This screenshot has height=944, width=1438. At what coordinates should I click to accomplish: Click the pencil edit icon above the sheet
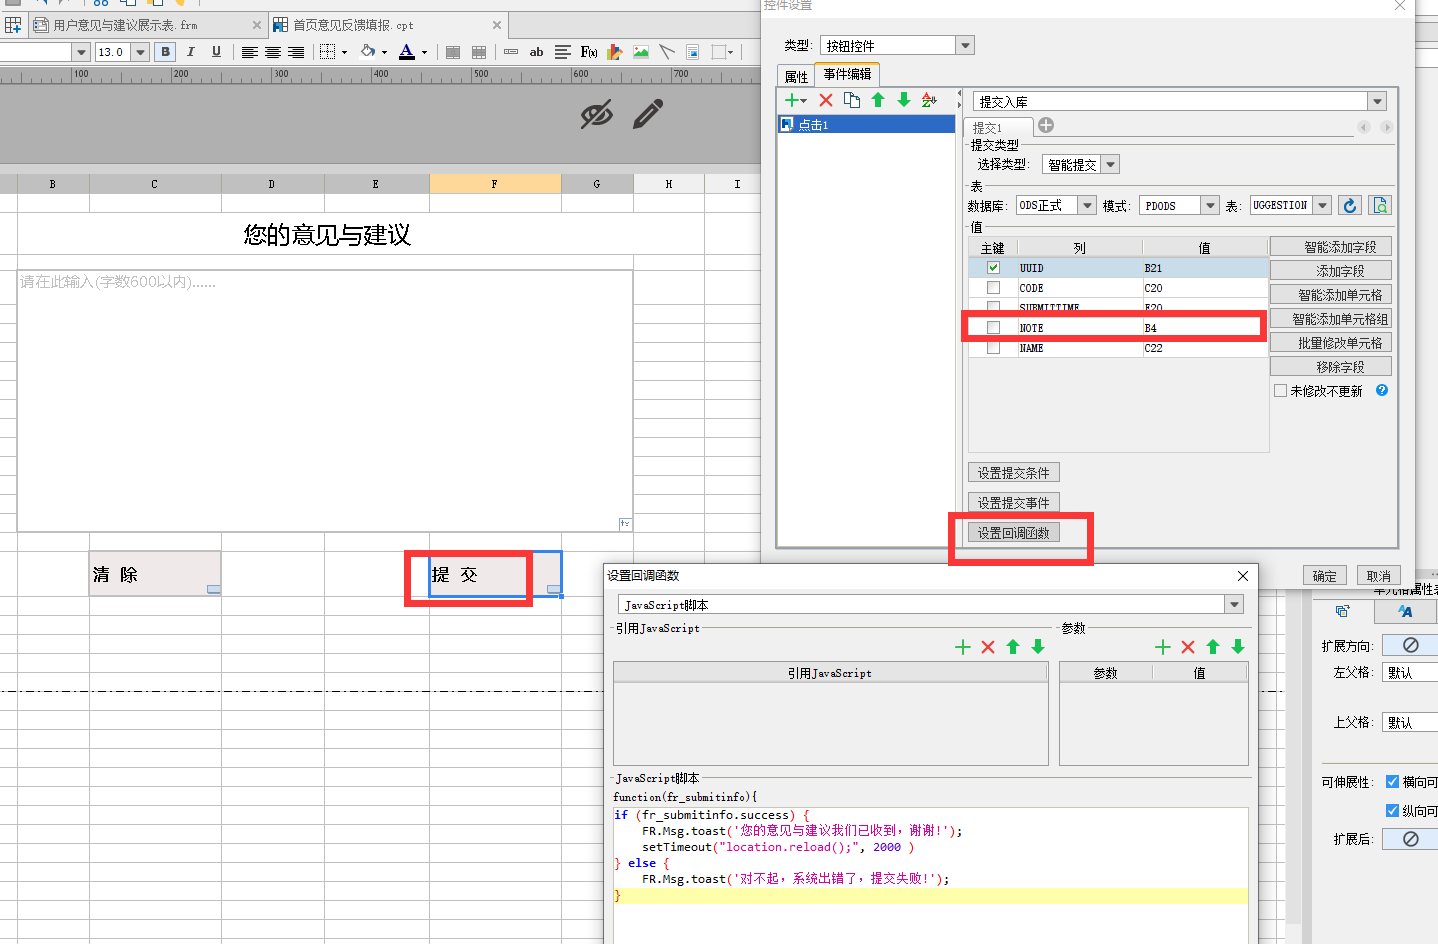pos(648,114)
